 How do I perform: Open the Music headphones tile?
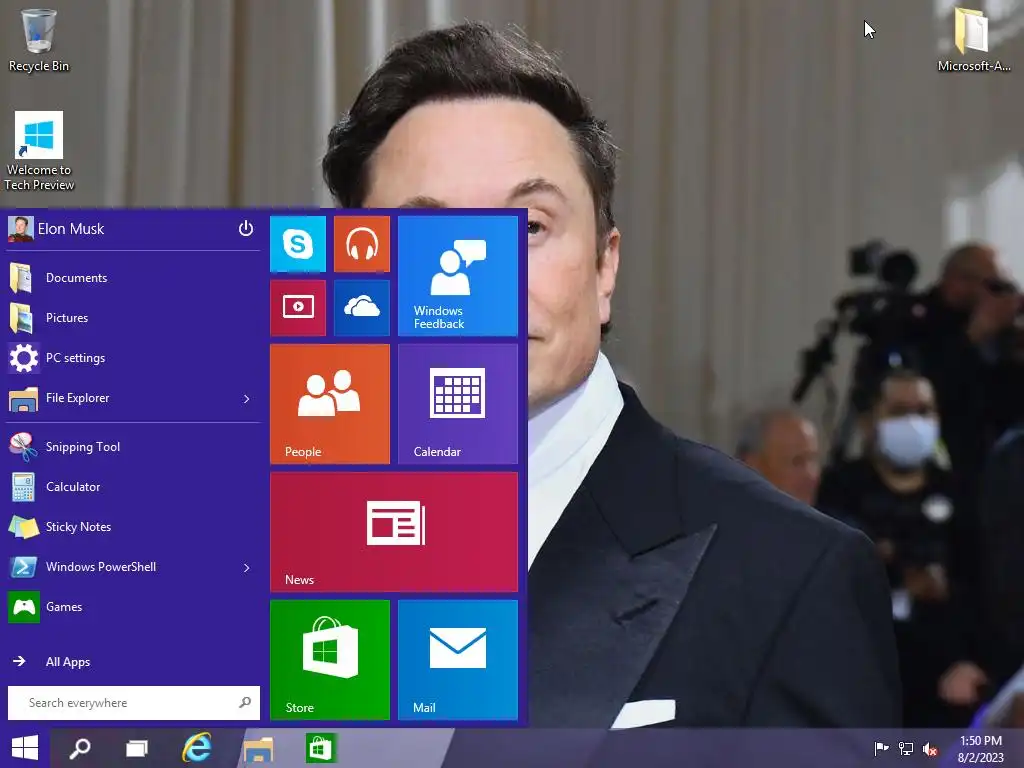pyautogui.click(x=362, y=244)
